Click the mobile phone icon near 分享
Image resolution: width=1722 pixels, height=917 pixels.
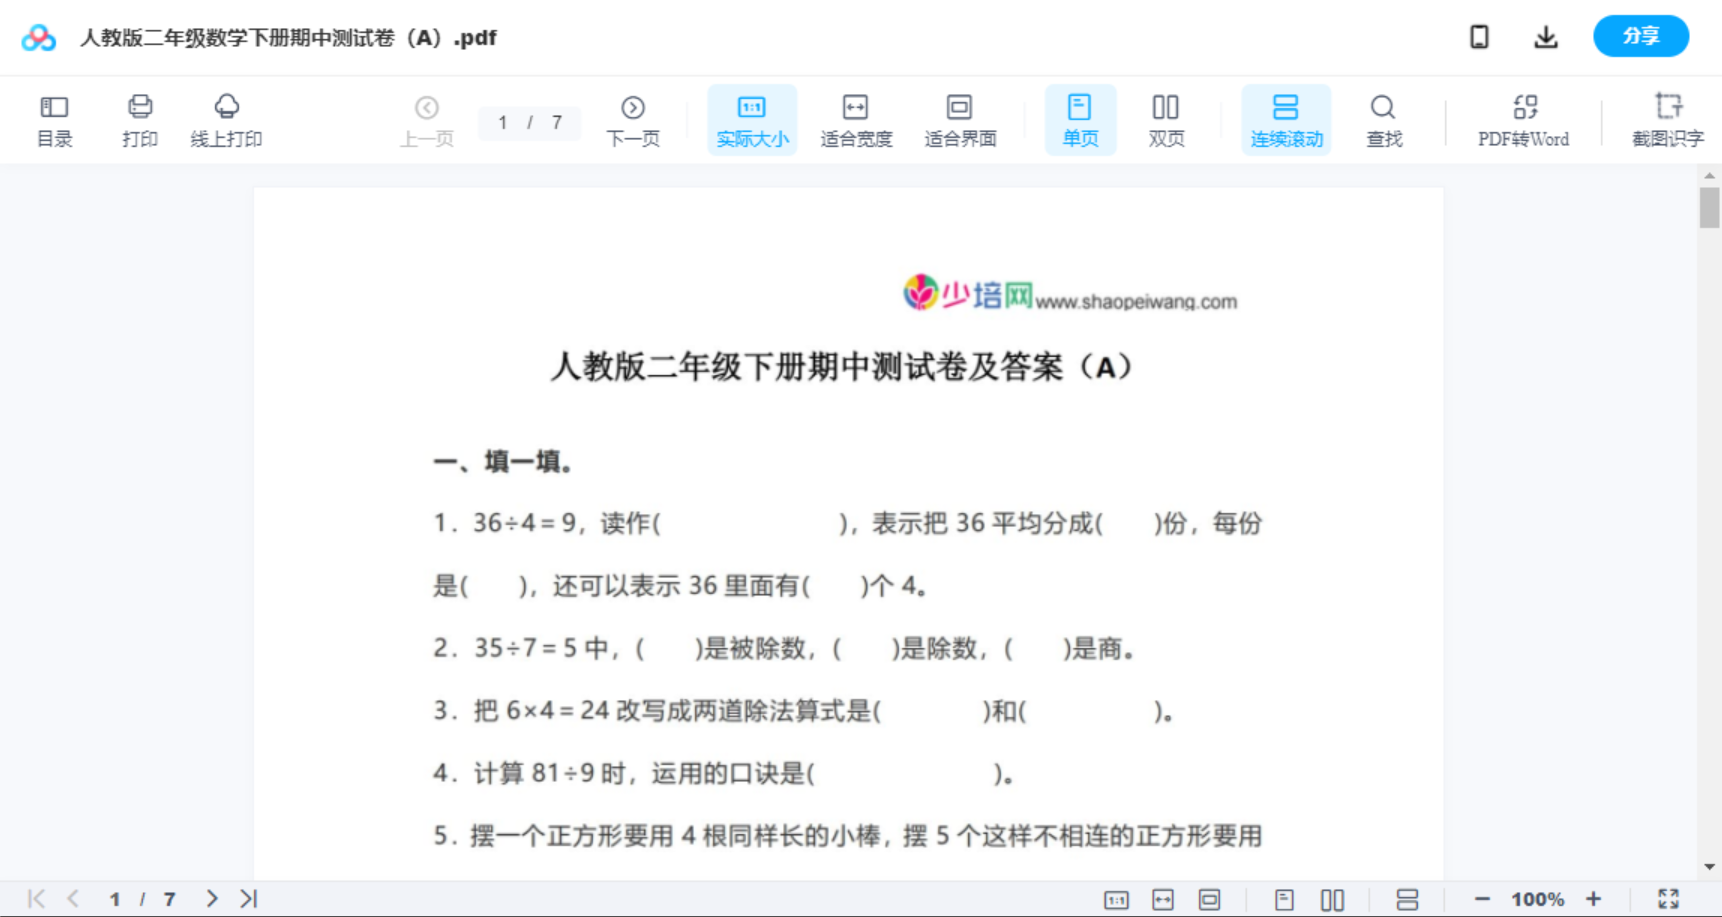click(x=1479, y=36)
